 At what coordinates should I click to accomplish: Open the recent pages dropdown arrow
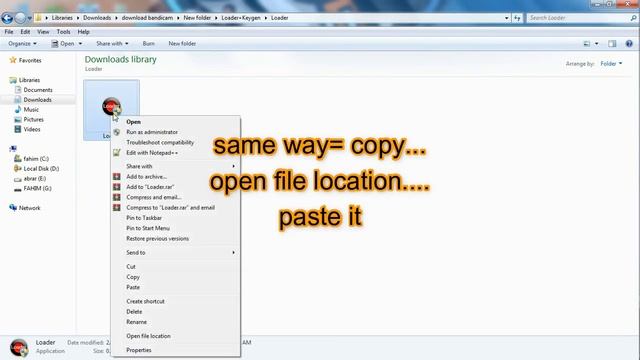click(x=29, y=18)
